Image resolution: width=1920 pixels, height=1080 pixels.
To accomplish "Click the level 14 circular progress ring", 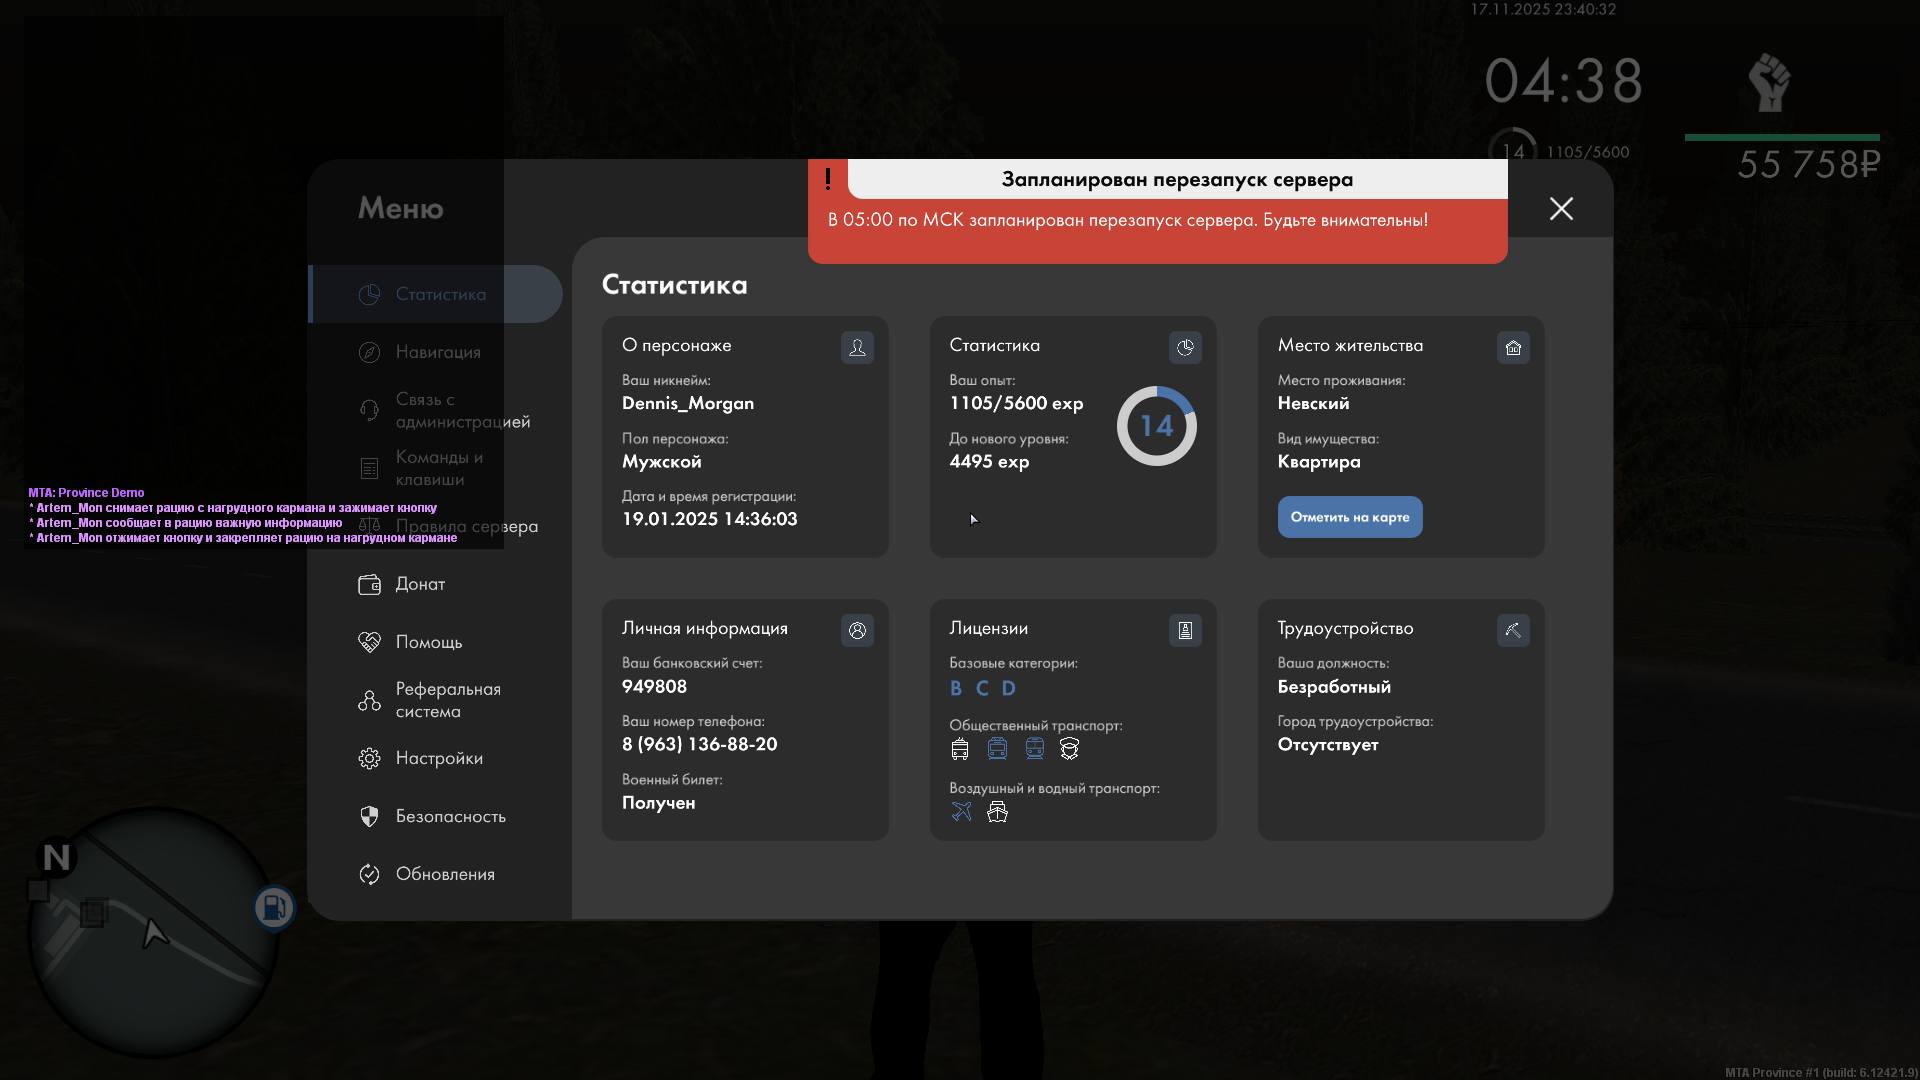I will tap(1156, 426).
